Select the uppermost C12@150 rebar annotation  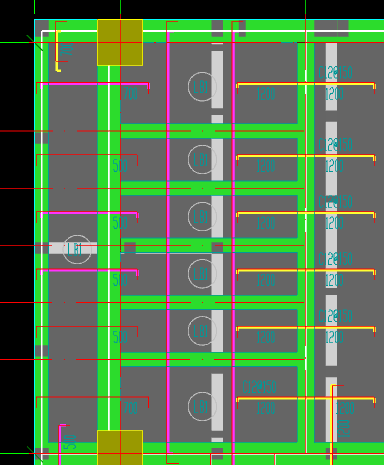pyautogui.click(x=335, y=72)
